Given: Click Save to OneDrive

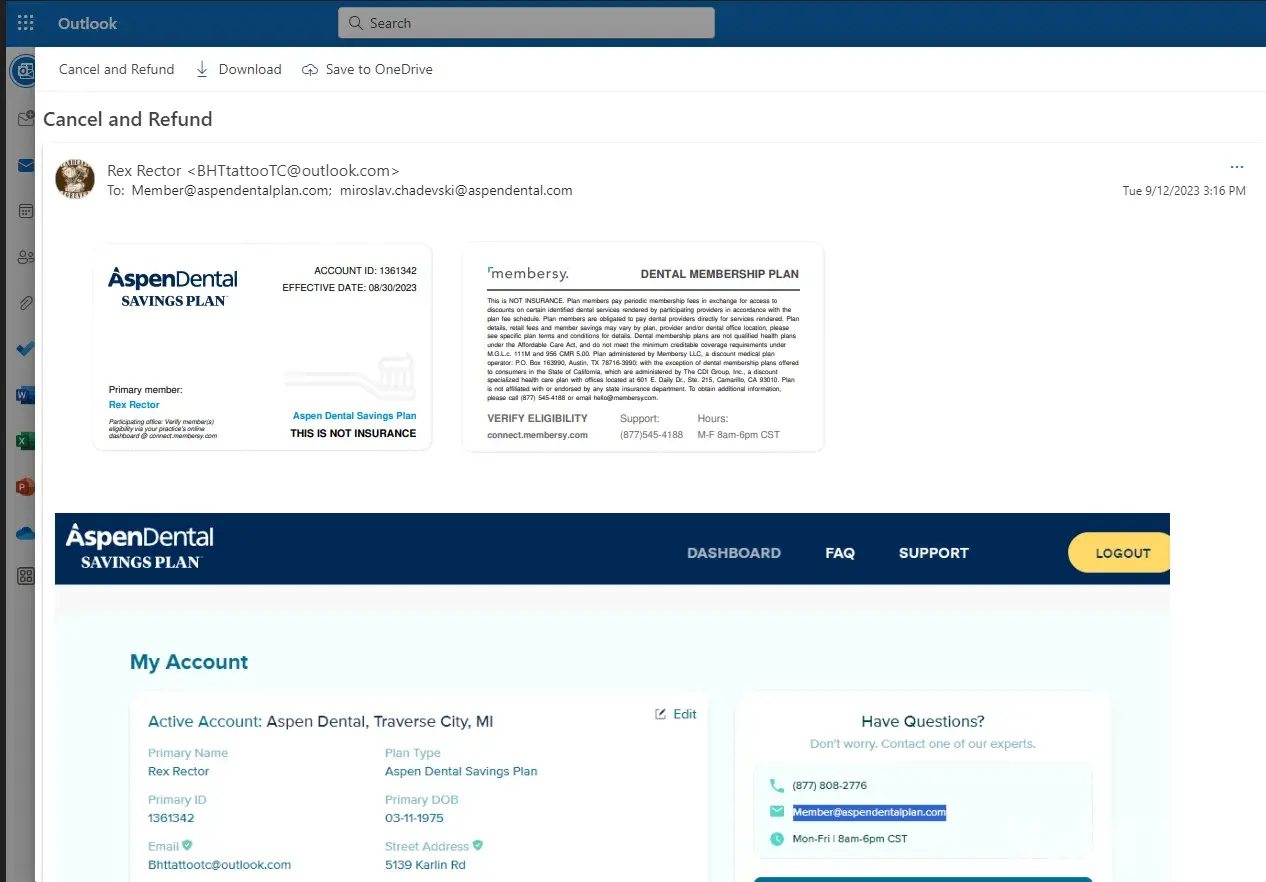Looking at the screenshot, I should coord(367,69).
